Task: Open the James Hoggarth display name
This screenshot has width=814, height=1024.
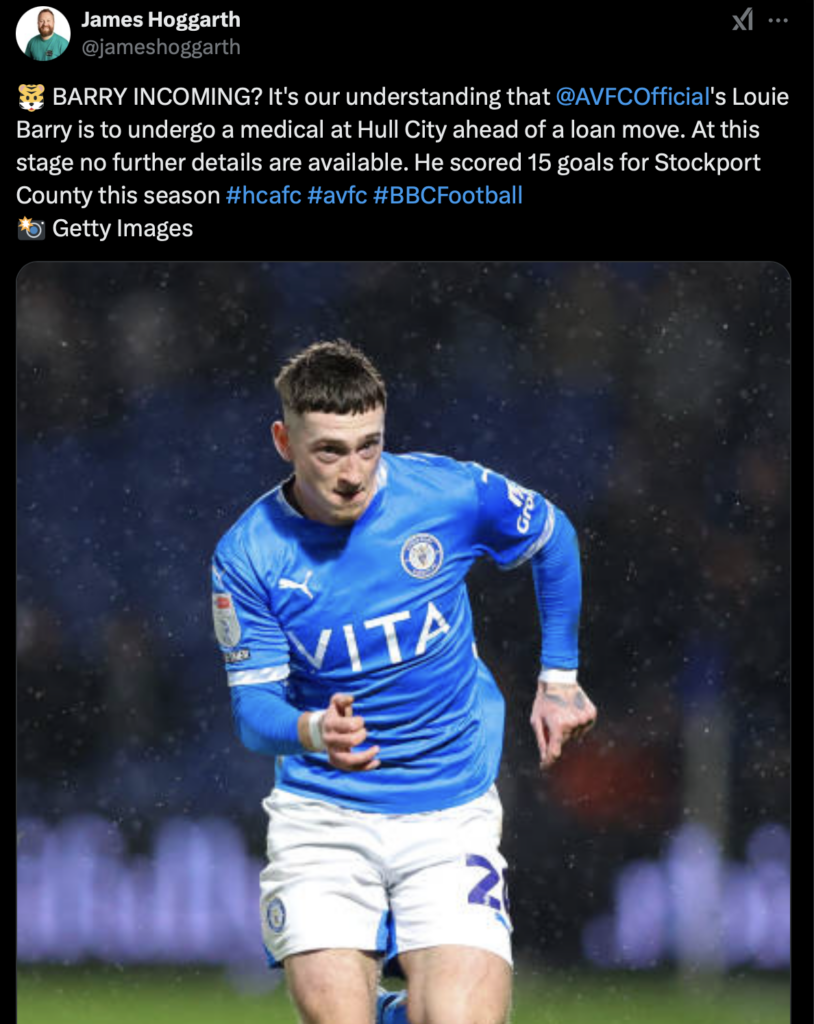Action: coord(161,20)
